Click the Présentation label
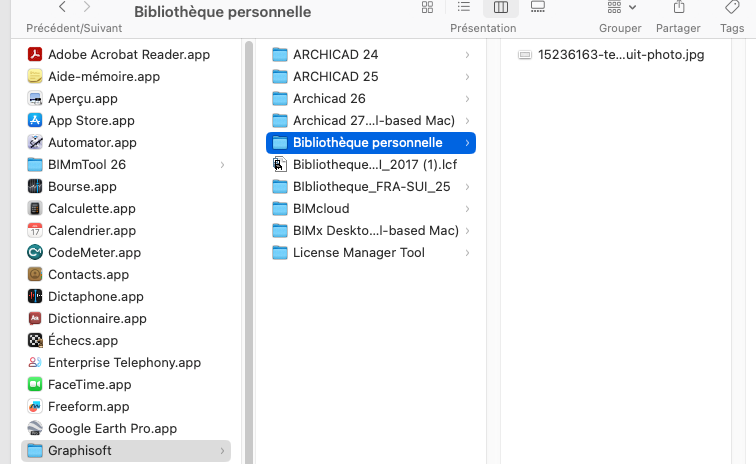The width and height of the screenshot is (756, 464). tap(483, 28)
